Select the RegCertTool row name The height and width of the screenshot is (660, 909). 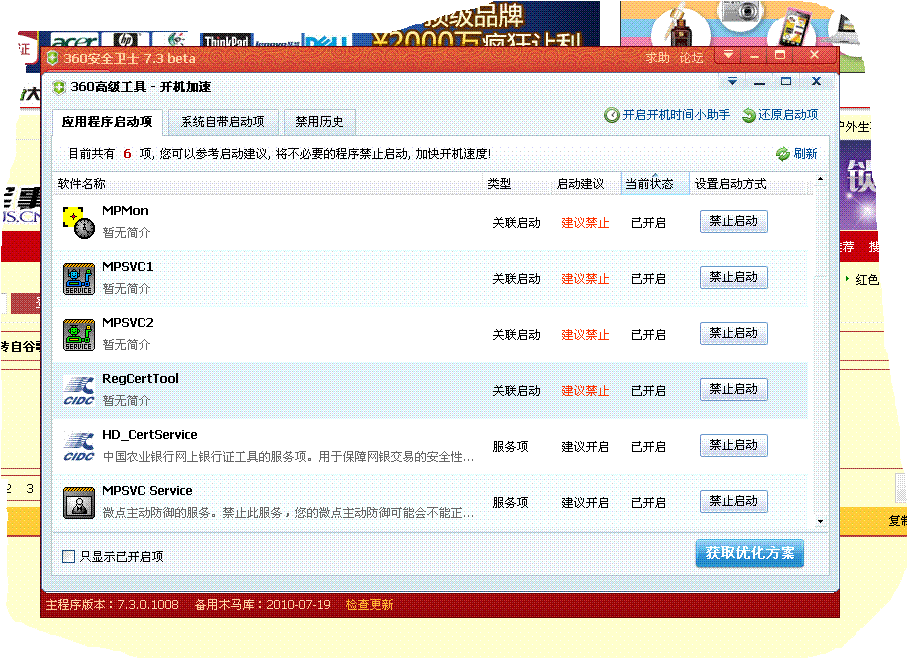point(140,379)
